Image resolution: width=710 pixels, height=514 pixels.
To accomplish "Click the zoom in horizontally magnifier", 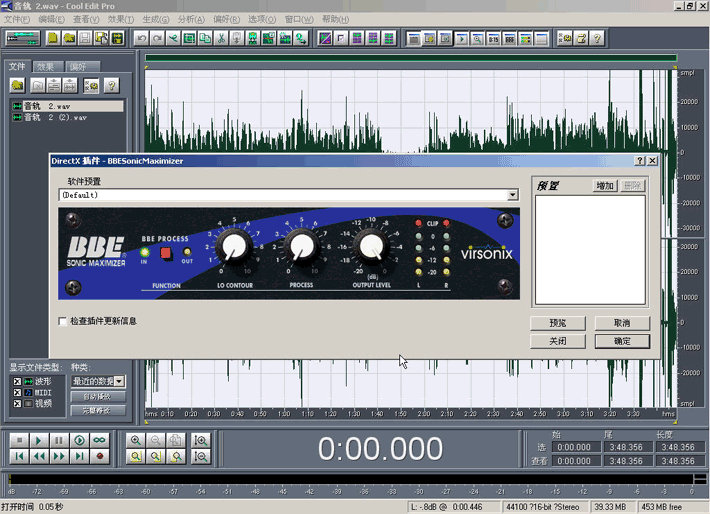I will 136,440.
